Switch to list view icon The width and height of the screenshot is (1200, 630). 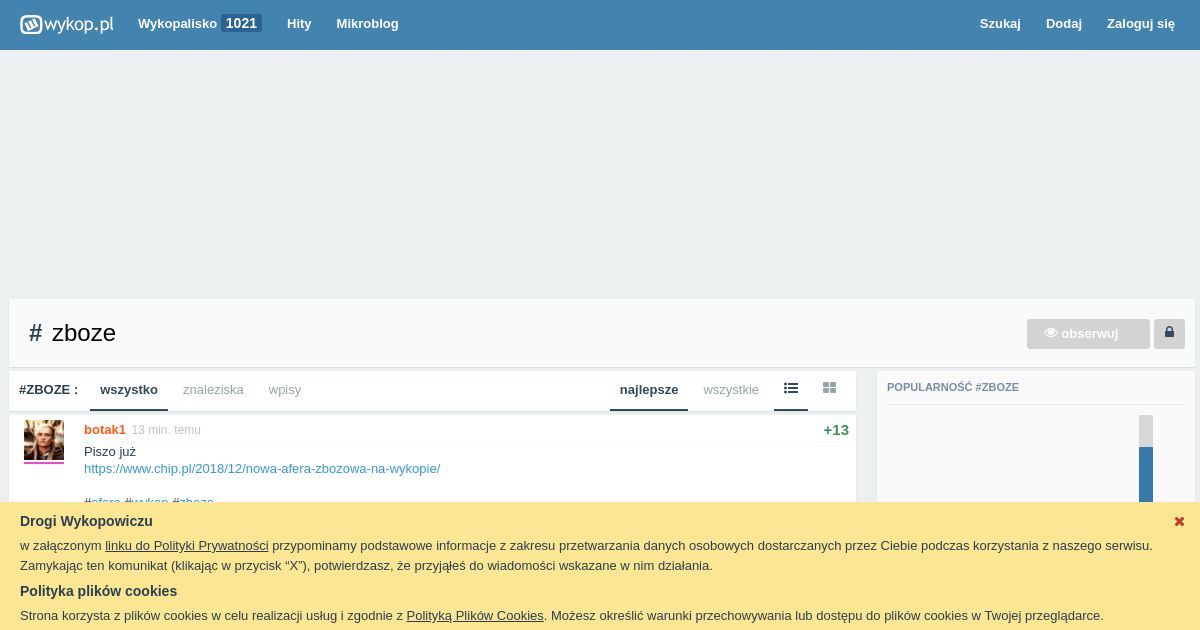tap(791, 389)
